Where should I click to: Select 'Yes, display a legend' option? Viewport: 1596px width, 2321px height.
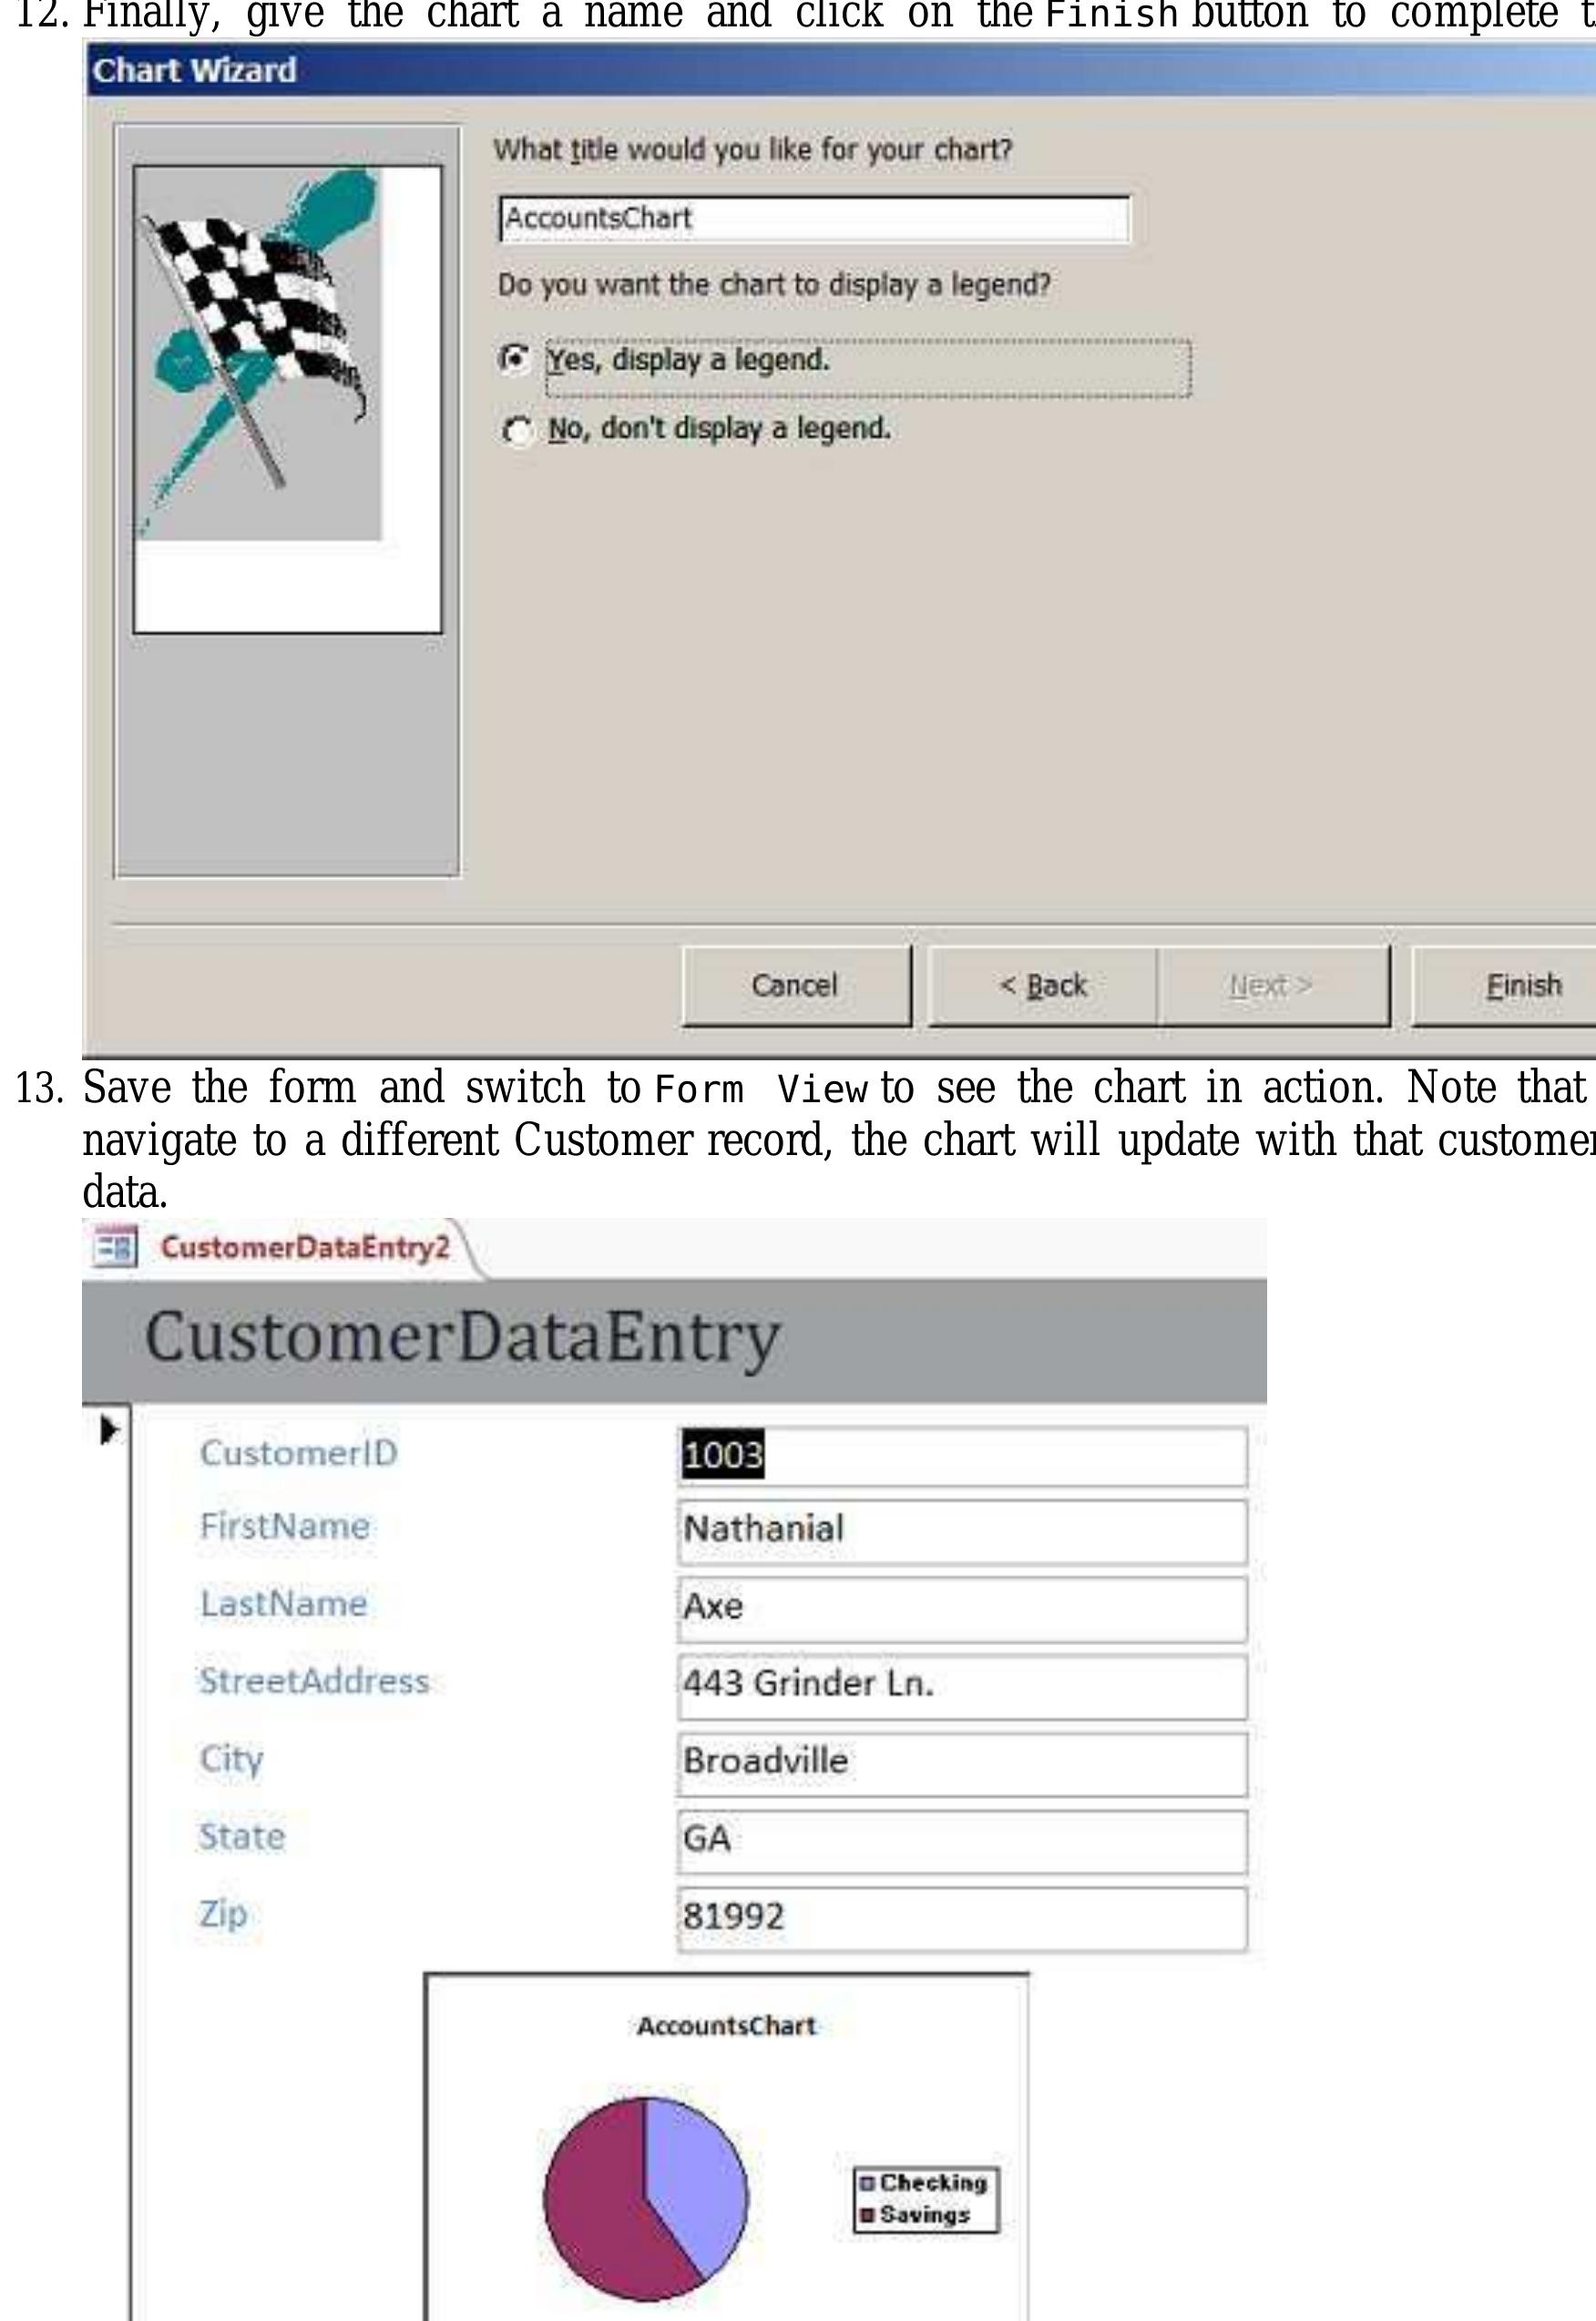coord(514,359)
